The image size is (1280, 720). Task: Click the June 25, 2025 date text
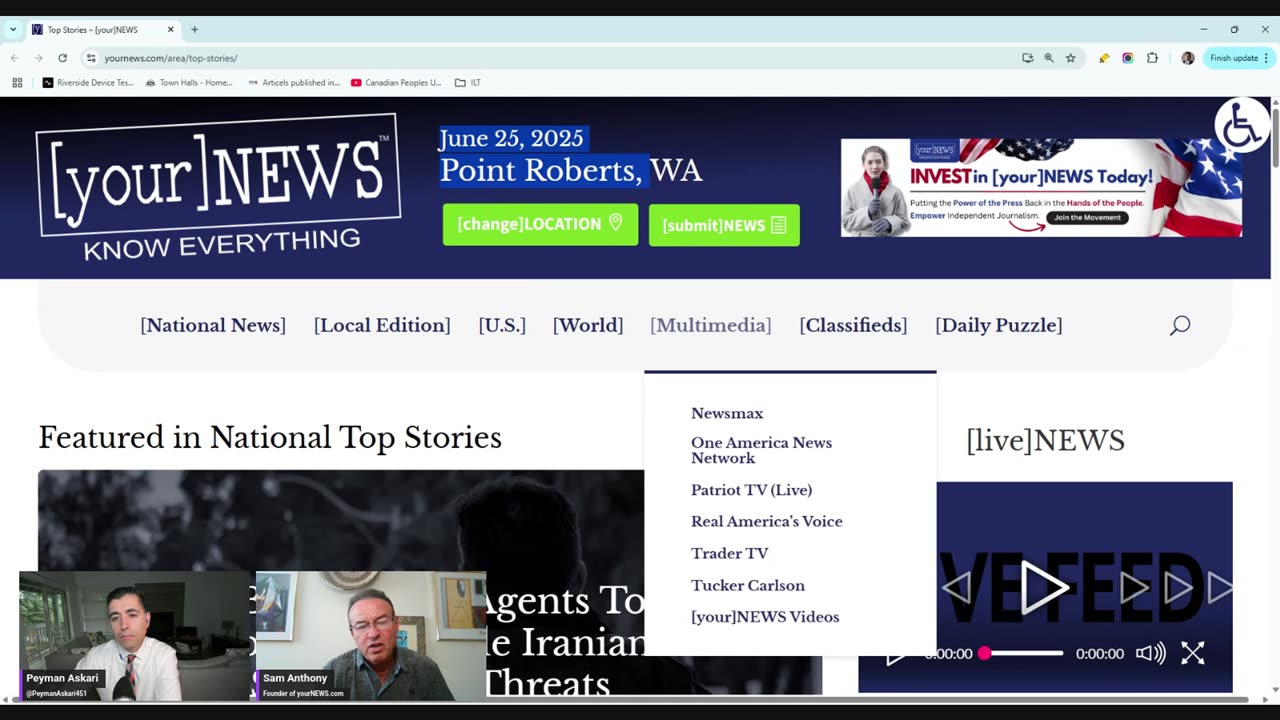pos(510,138)
